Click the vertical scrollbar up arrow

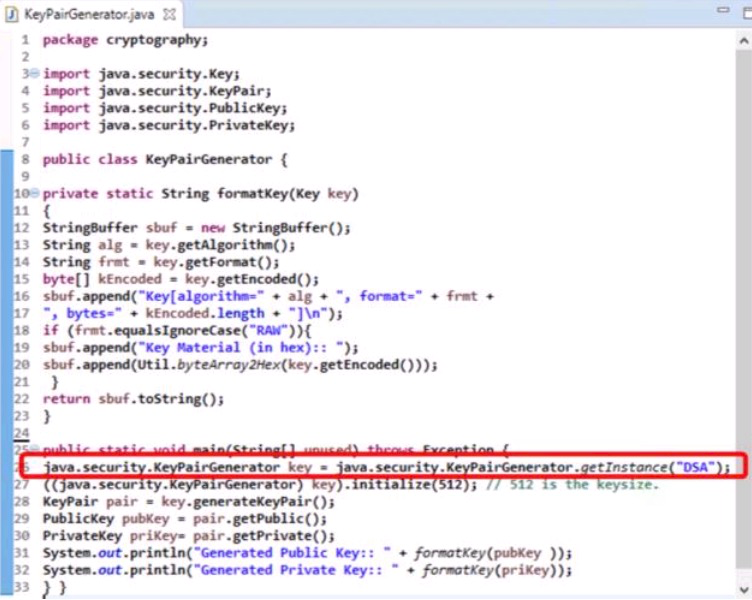(741, 39)
